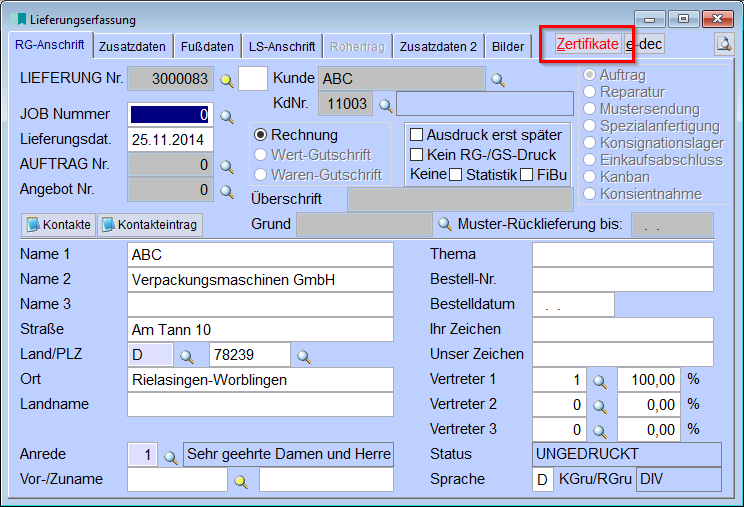This screenshot has height=507, width=744.
Task: Click Name 2 field Verpackungsmaschinen GmbH
Action: (260, 279)
